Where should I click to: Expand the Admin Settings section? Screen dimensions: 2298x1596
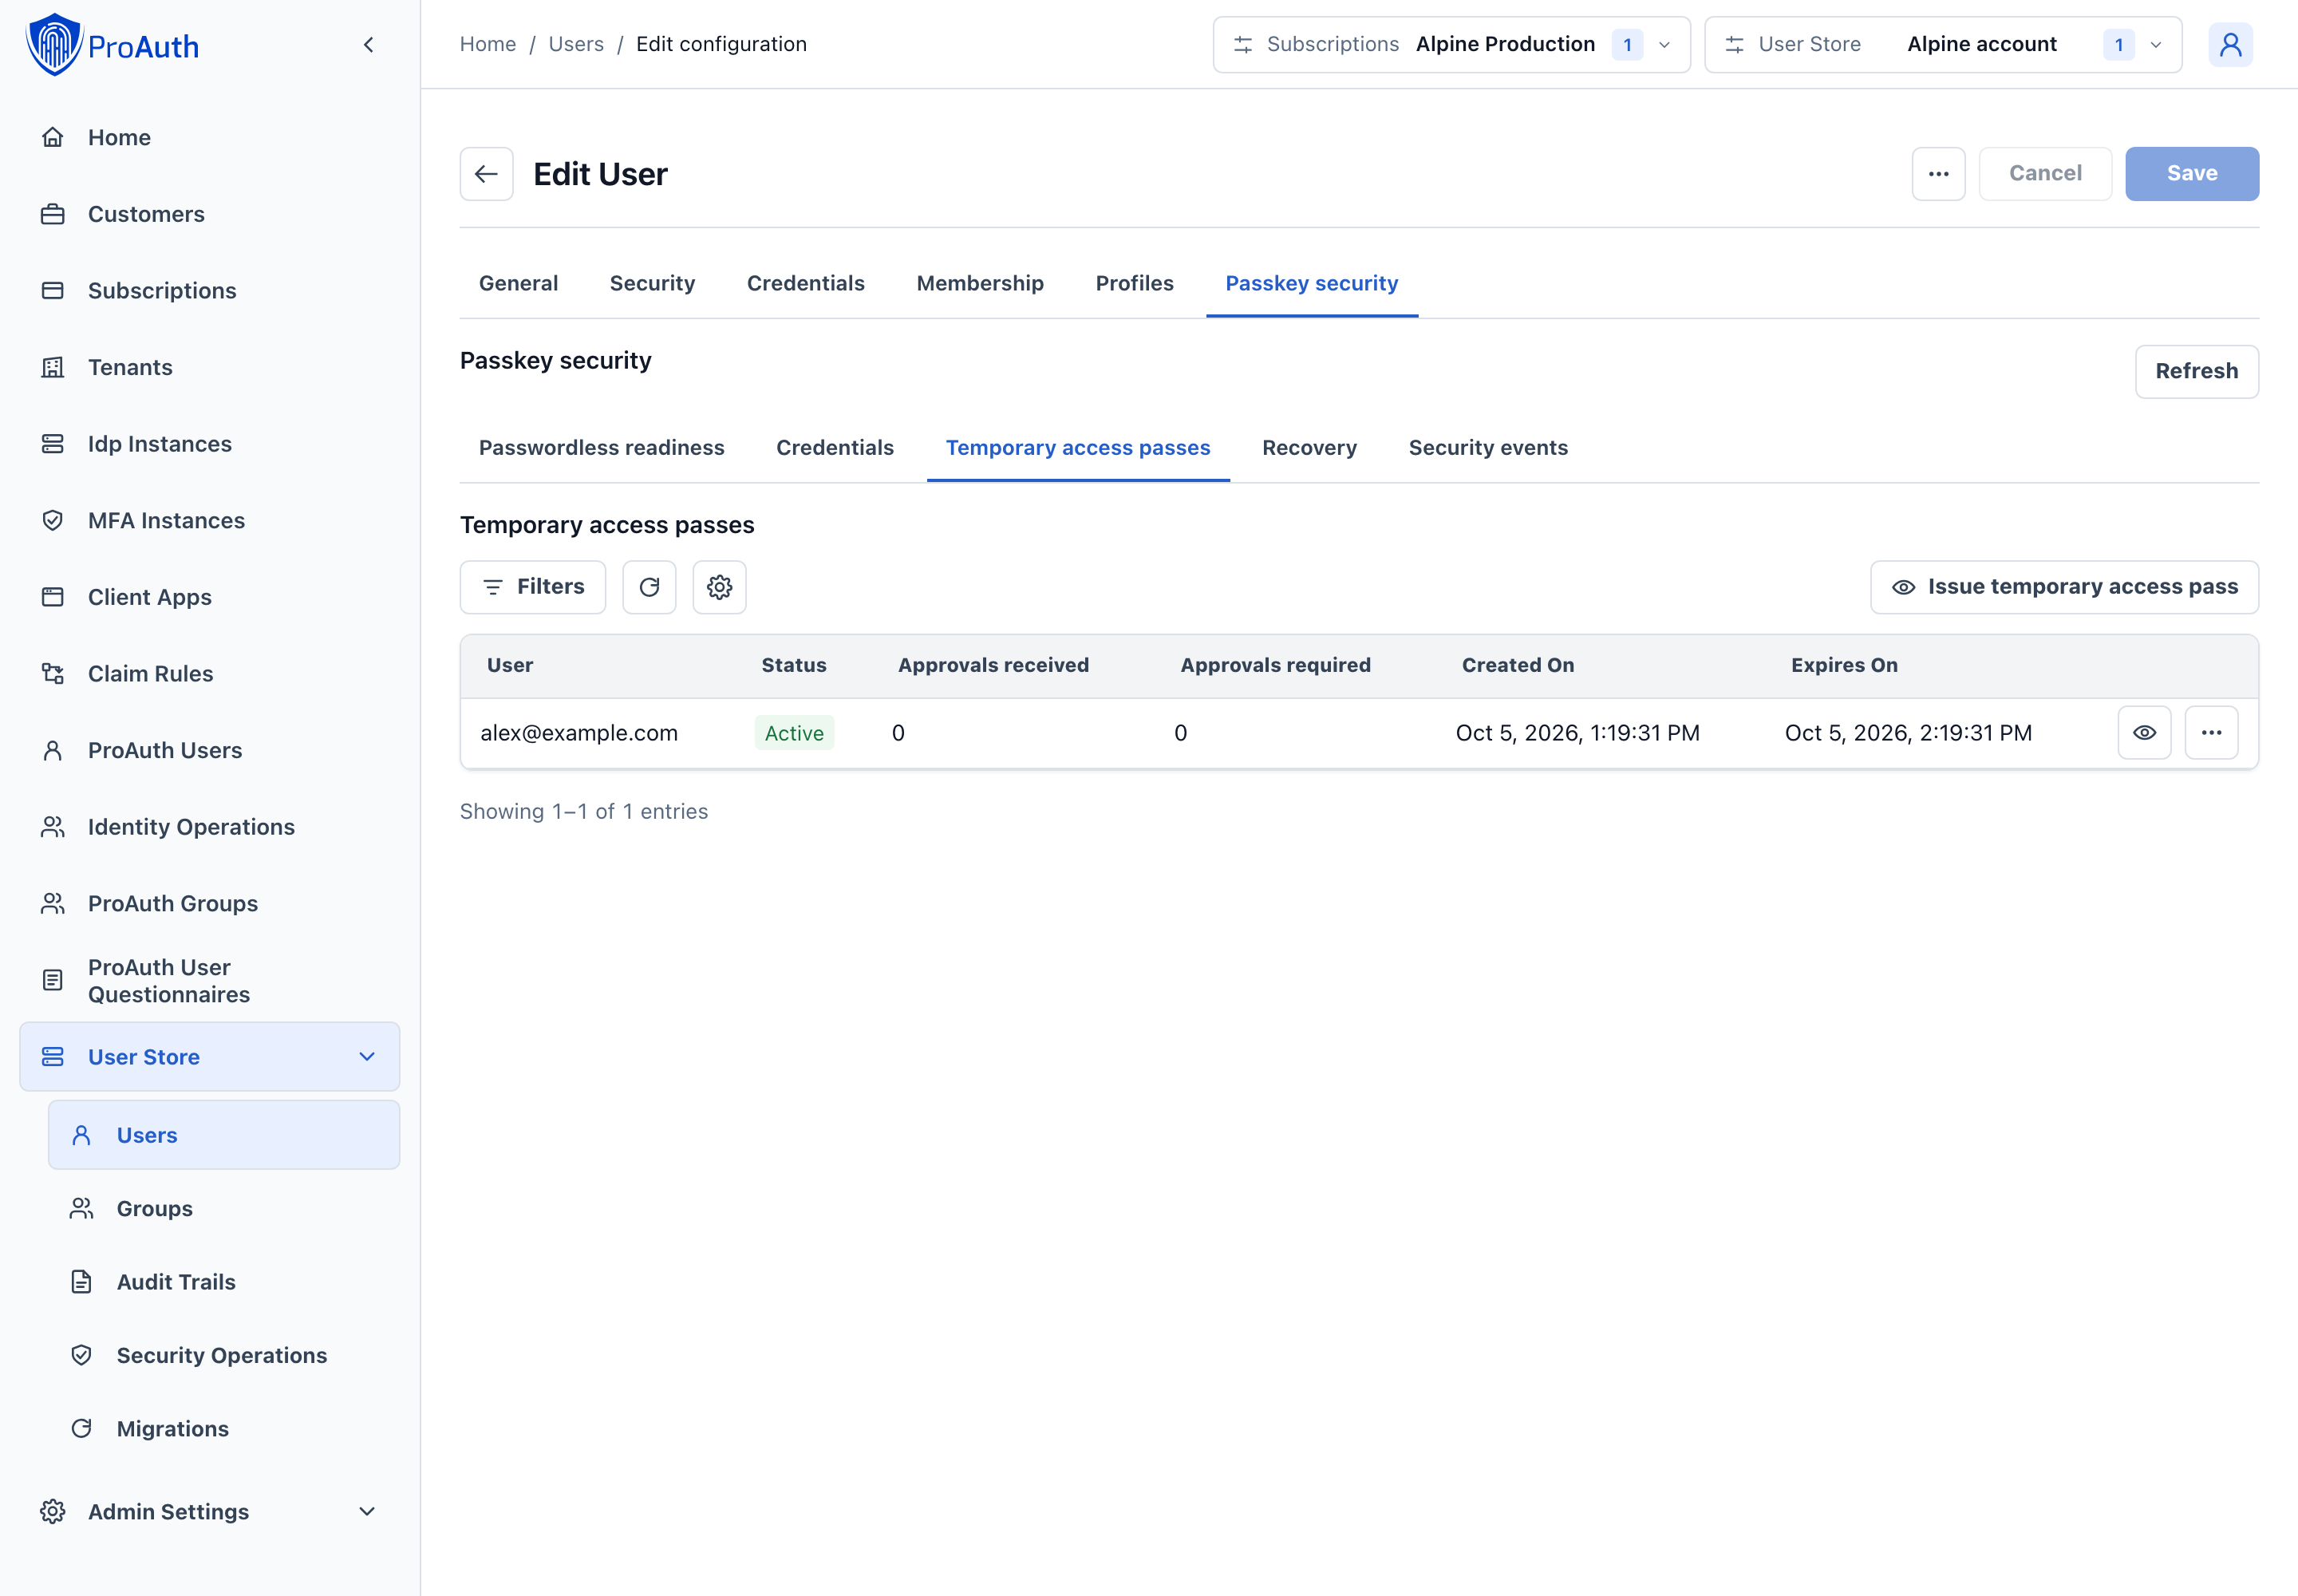click(x=210, y=1512)
